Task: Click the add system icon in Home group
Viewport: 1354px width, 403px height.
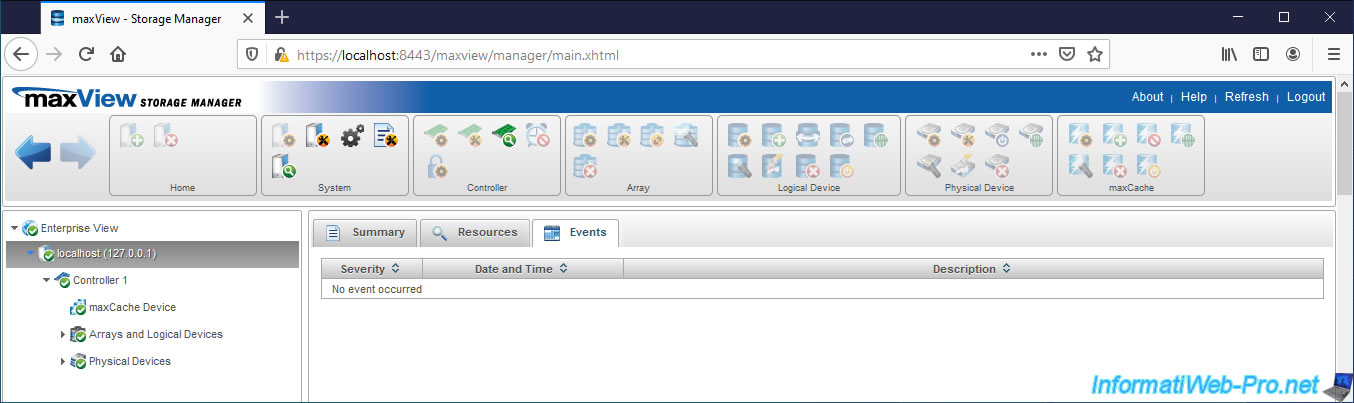Action: tap(133, 138)
